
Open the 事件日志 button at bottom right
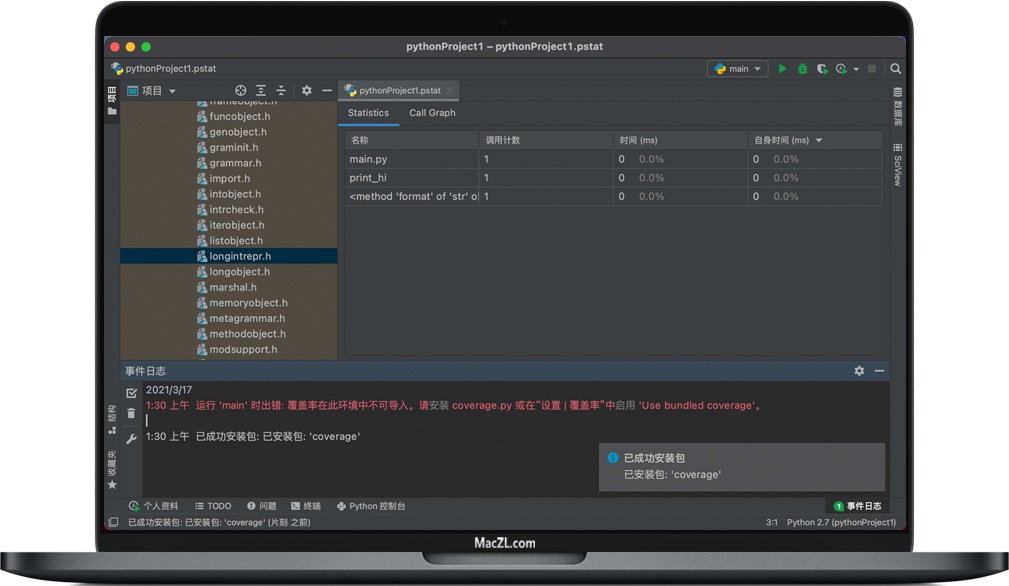point(858,506)
